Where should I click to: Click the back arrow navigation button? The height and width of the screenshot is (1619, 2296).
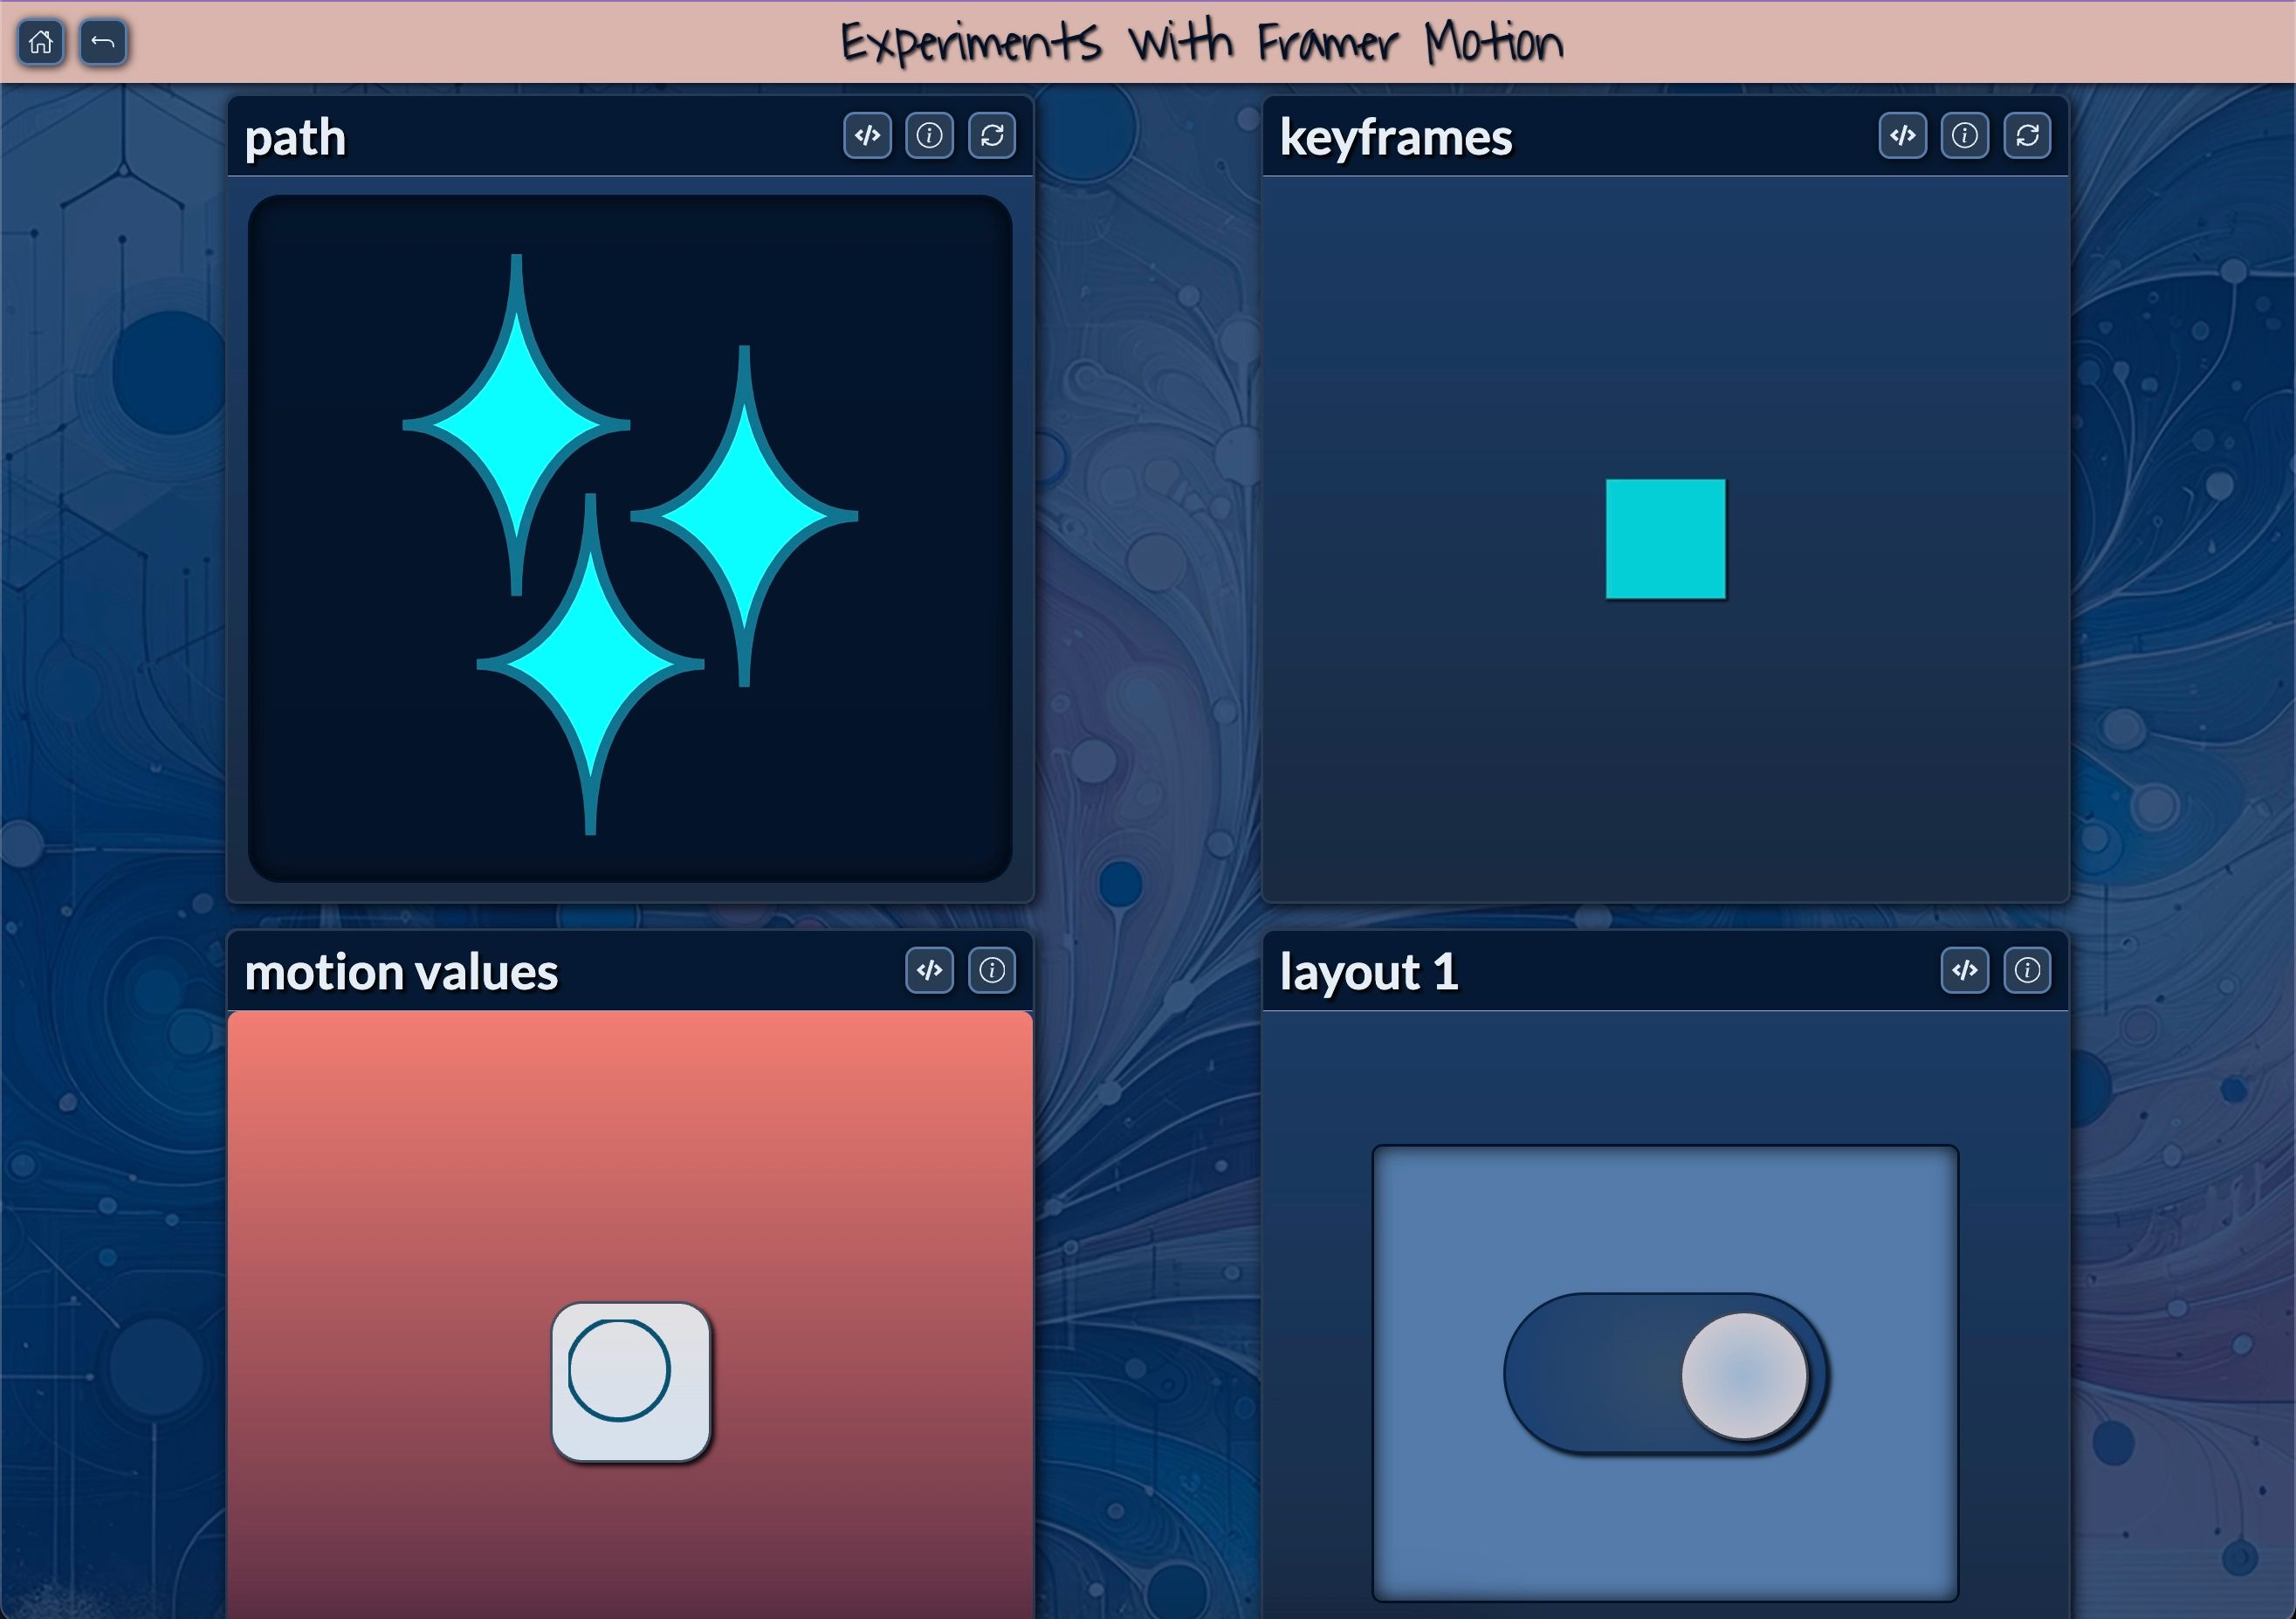[101, 38]
